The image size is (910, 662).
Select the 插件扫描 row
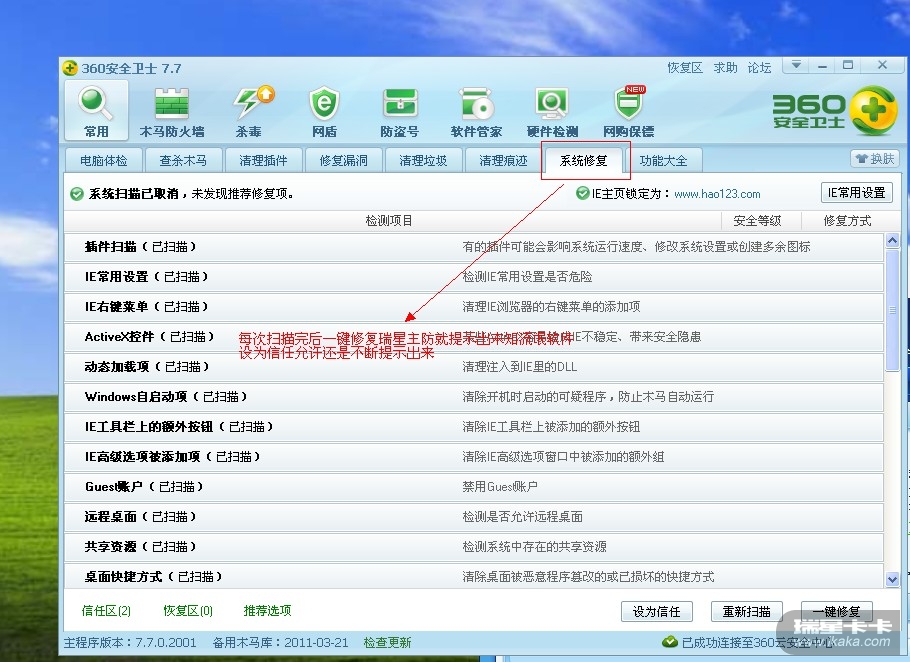click(474, 247)
